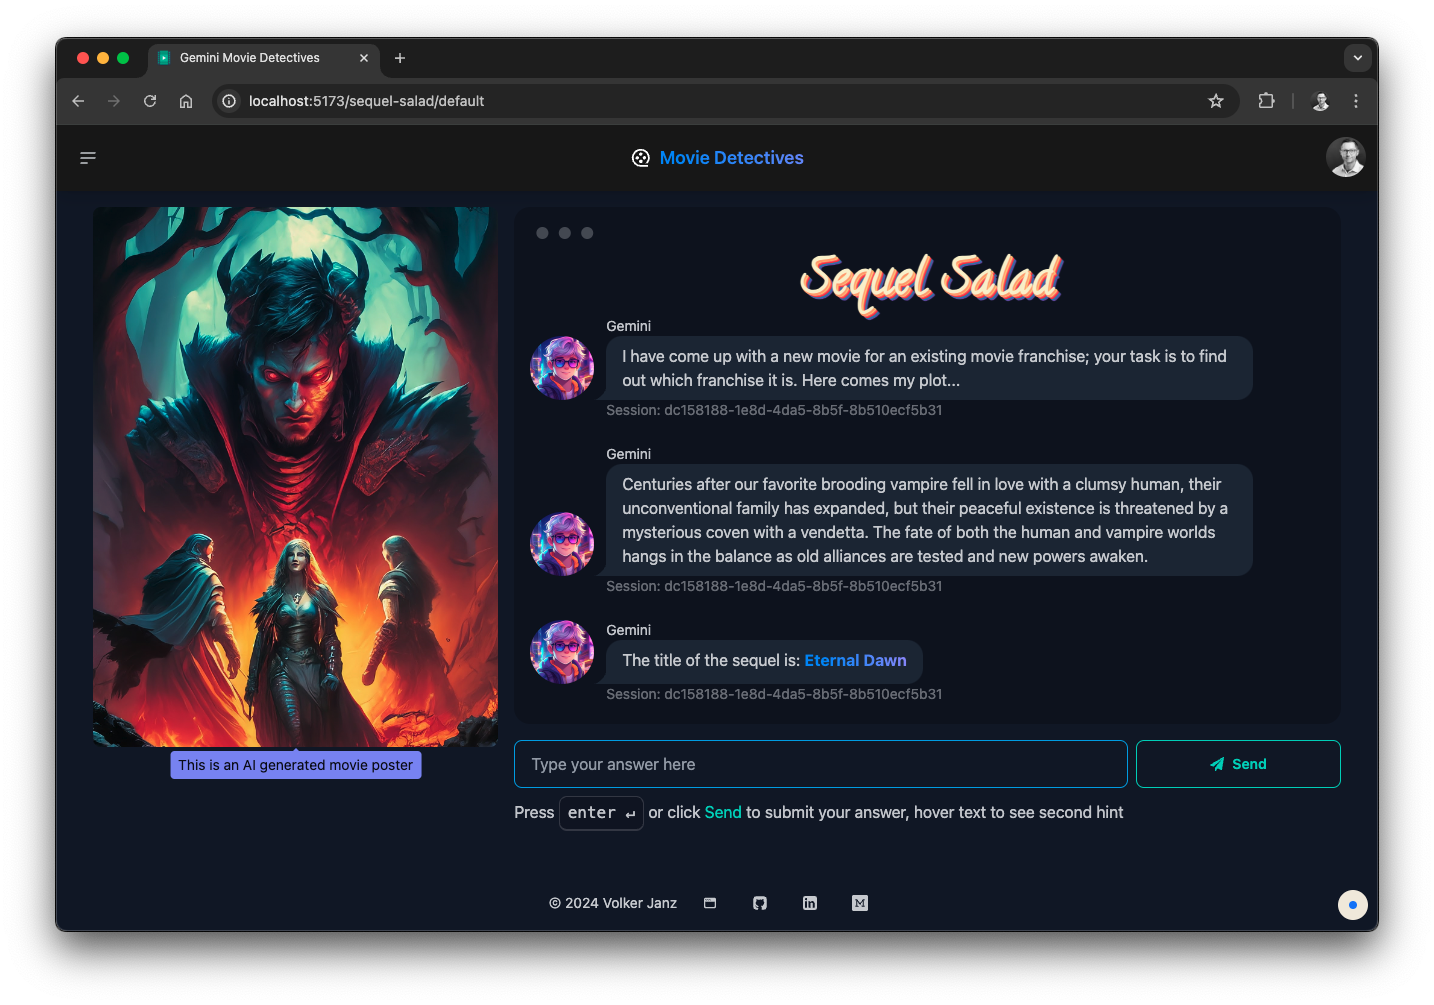Image resolution: width=1434 pixels, height=1005 pixels.
Task: Click the Gemini avatar beside the plot message
Action: (x=562, y=544)
